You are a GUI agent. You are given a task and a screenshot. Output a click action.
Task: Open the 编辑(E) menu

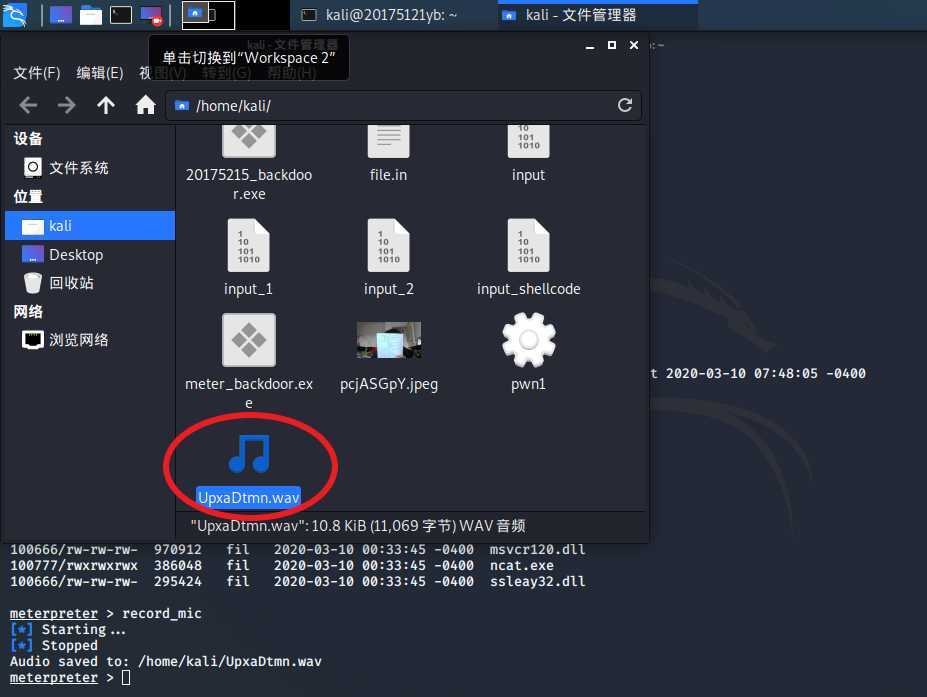100,73
